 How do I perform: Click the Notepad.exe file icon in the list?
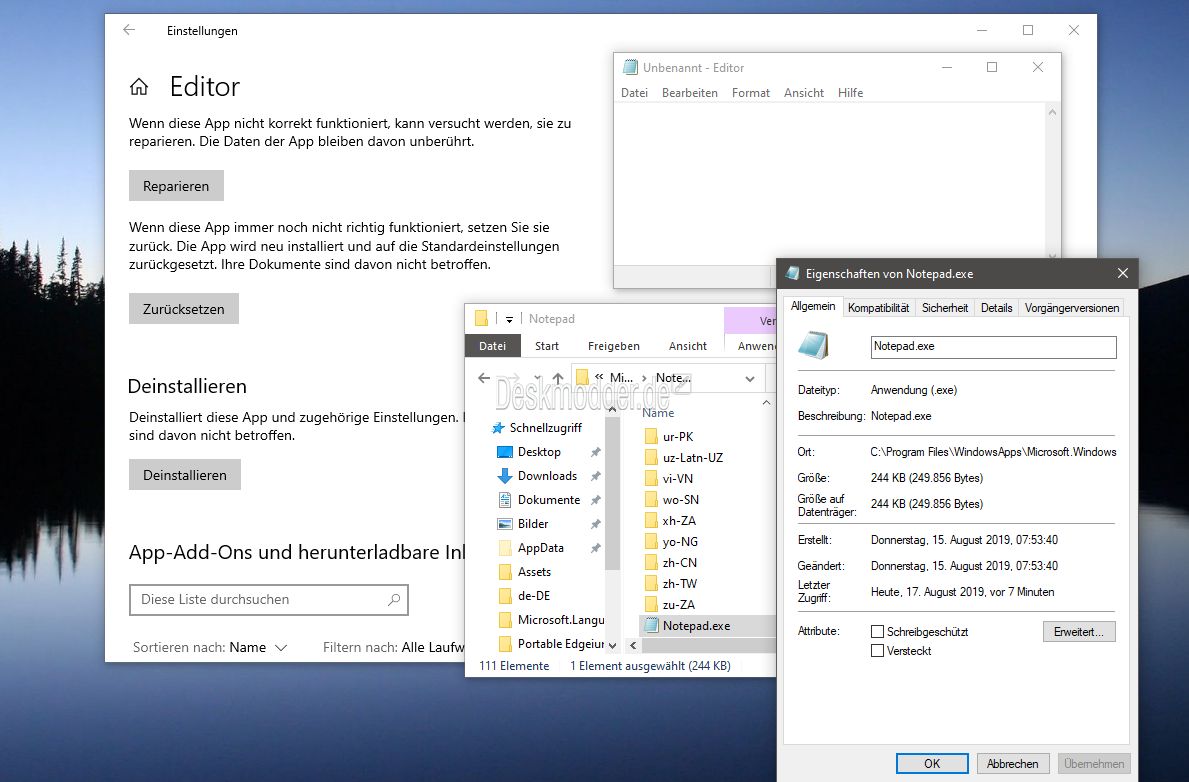point(651,626)
